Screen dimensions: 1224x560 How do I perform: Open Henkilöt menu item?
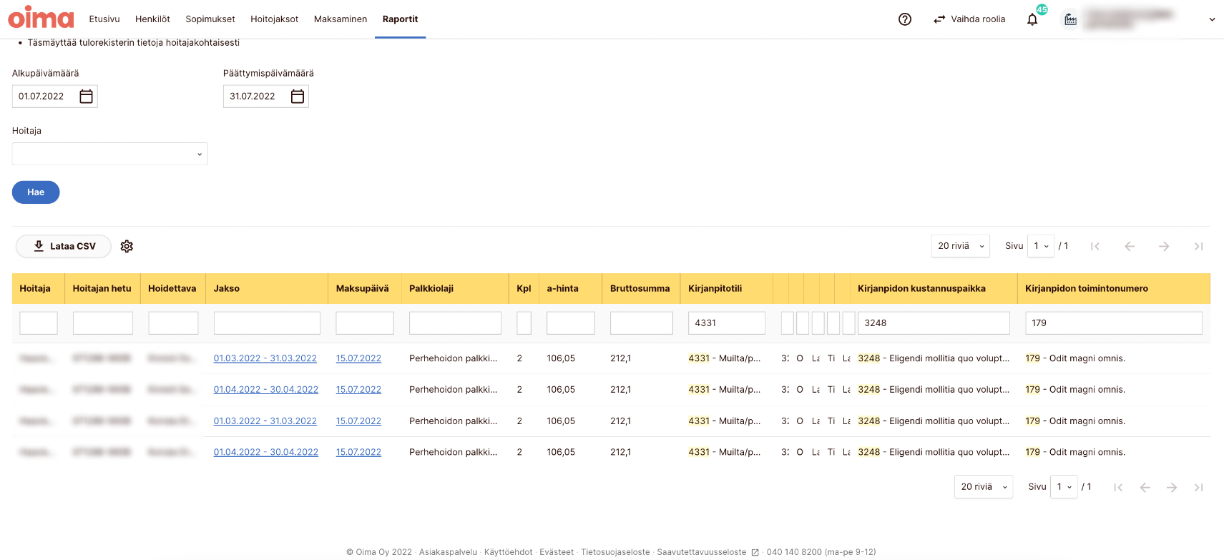coord(153,19)
